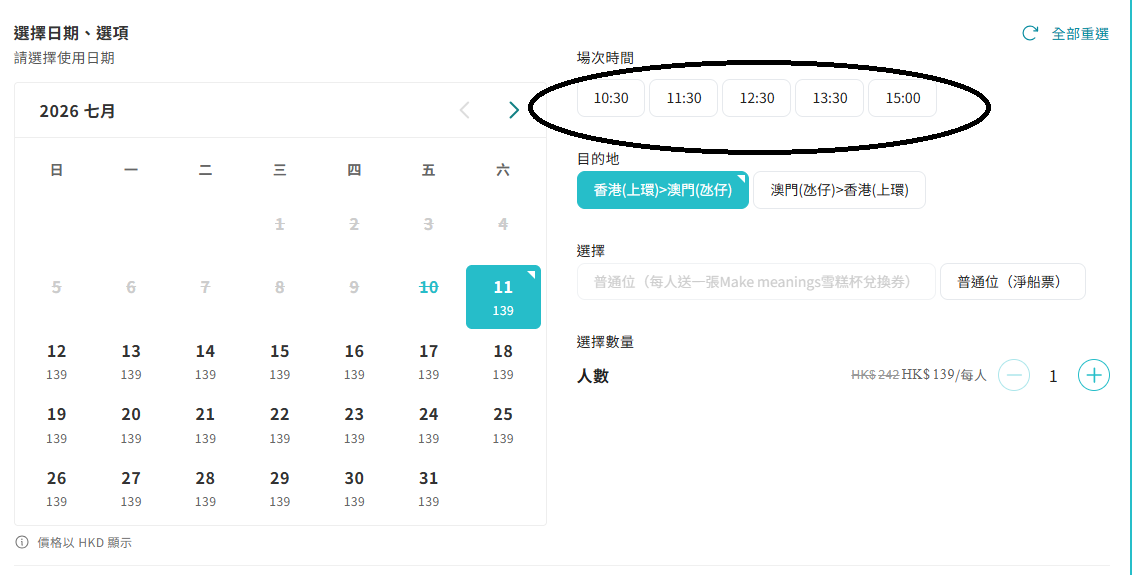Choose July 29 date cell

tap(280, 488)
